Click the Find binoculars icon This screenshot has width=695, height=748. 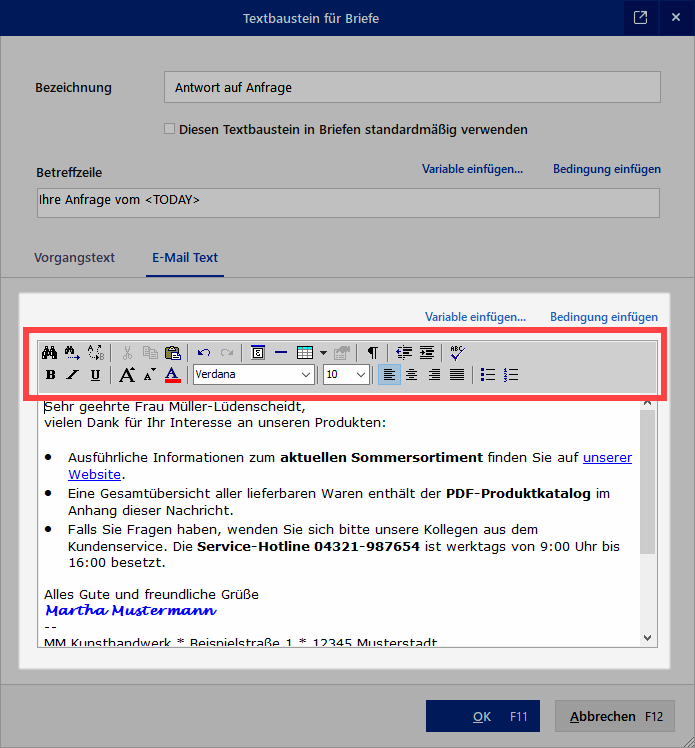click(x=50, y=352)
